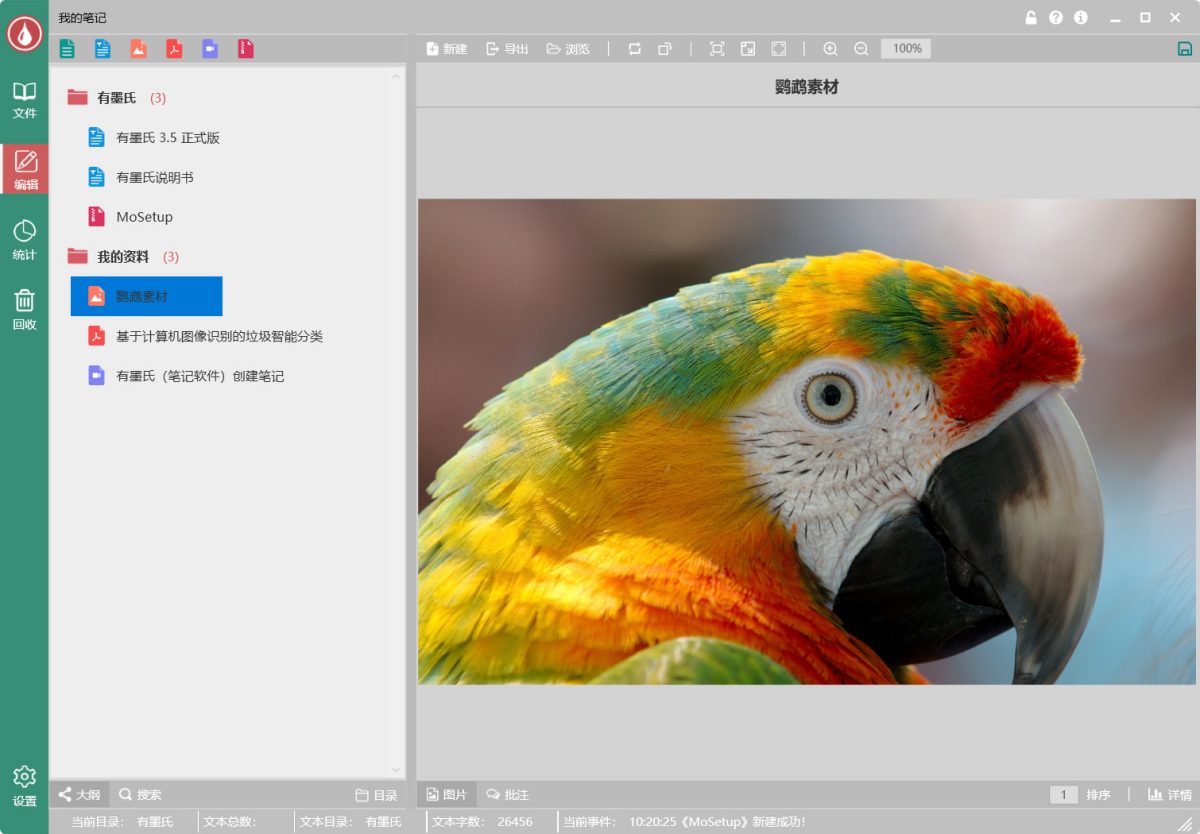1200x834 pixels.
Task: Create a new red PDF note
Action: 174,48
